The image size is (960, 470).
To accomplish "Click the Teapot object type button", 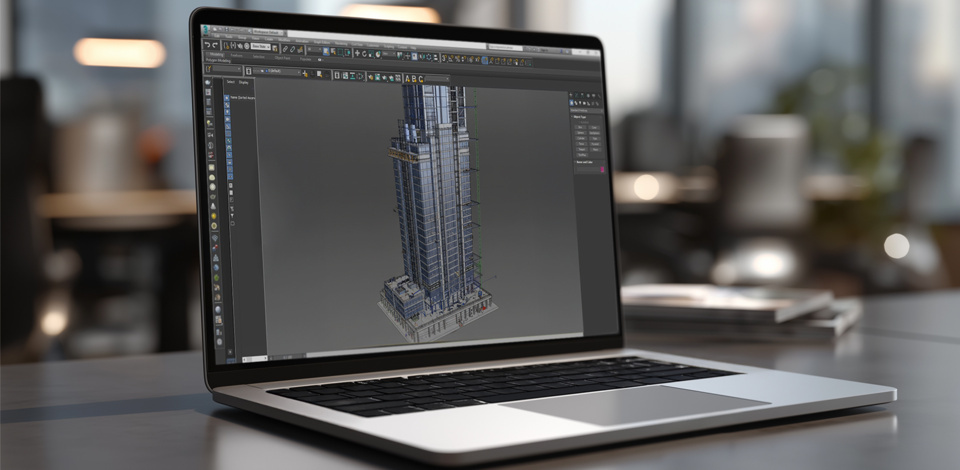I will (x=582, y=149).
